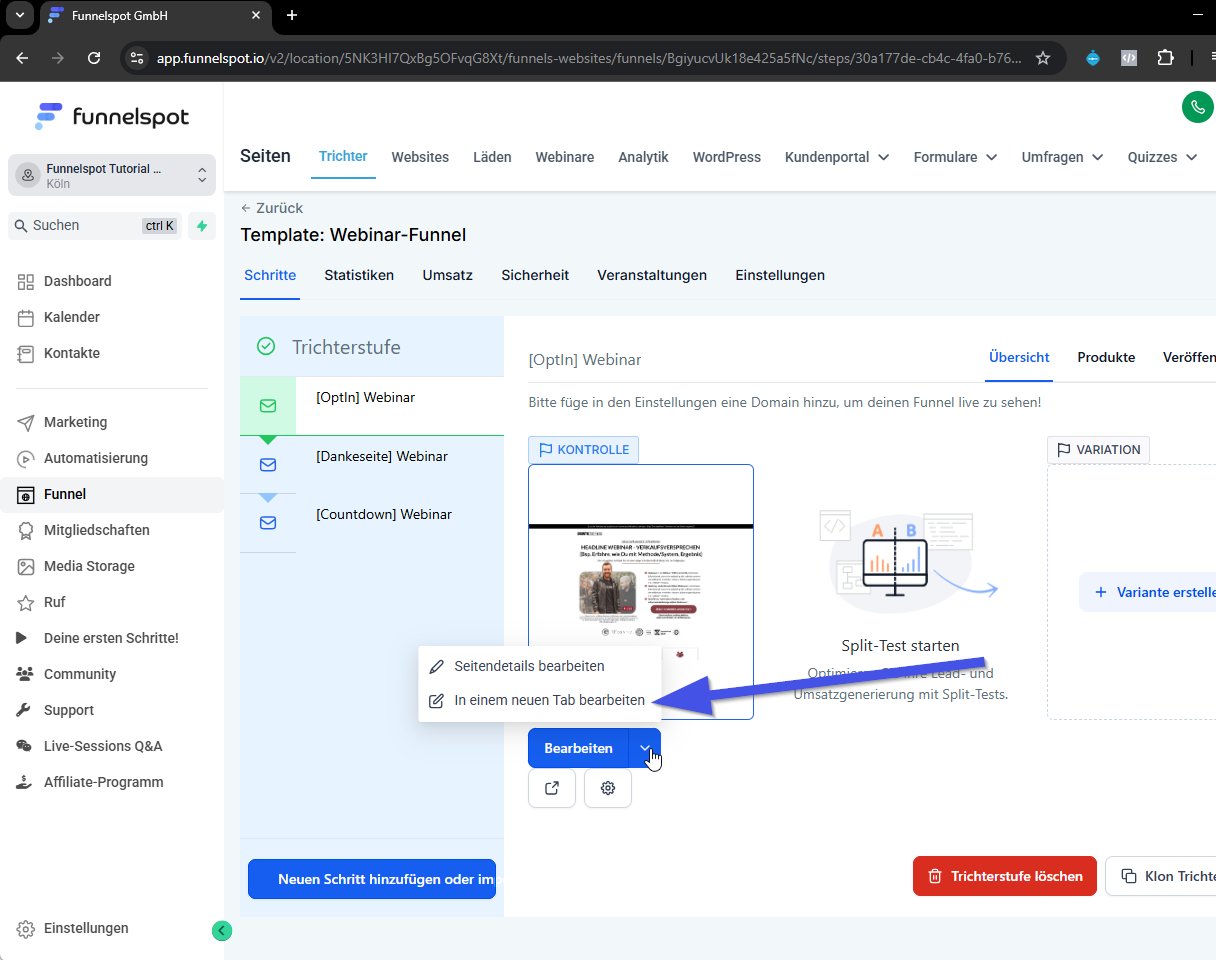
Task: Click the green phone call icon
Action: click(1197, 107)
